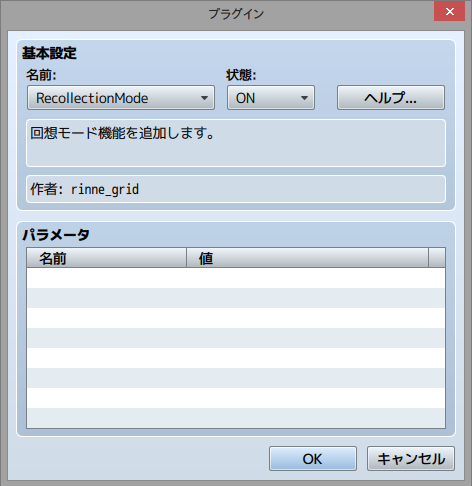The width and height of the screenshot is (472, 486).
Task: Open the RecollectionMode name dropdown
Action: tap(121, 98)
